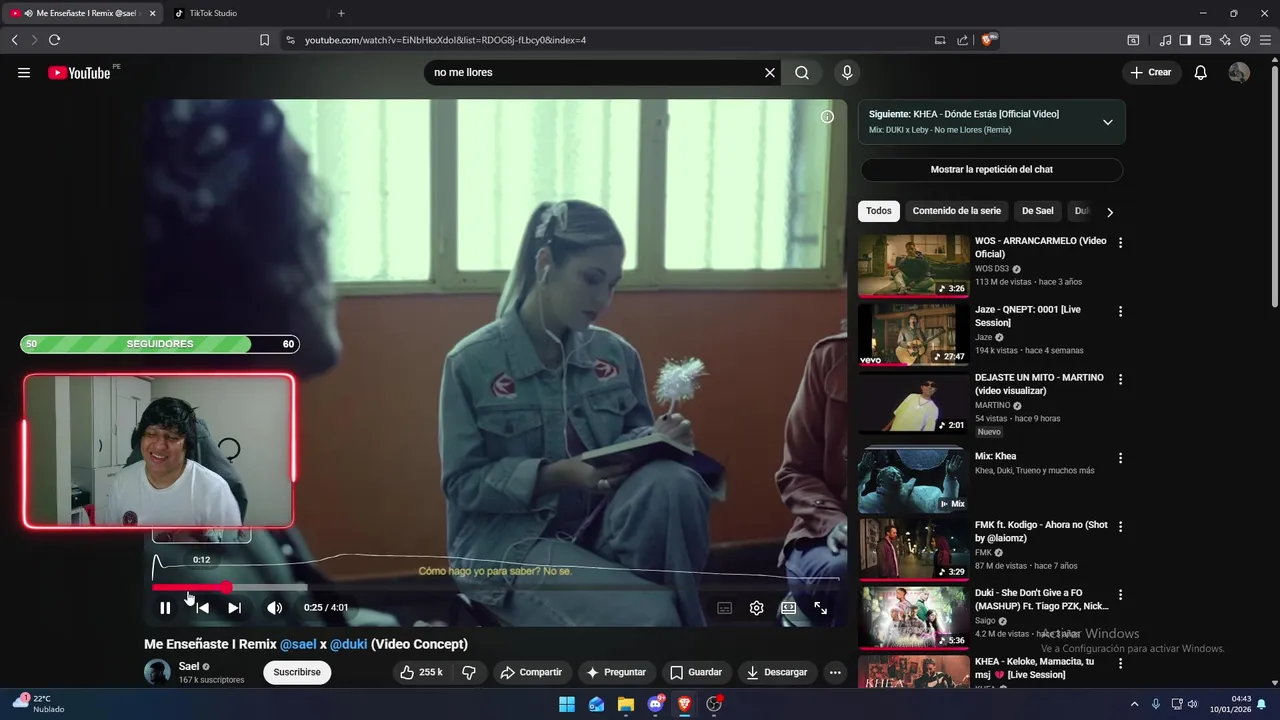Open the WOS - ARRANCARMELO video thumbnail
1280x720 pixels.
(914, 266)
